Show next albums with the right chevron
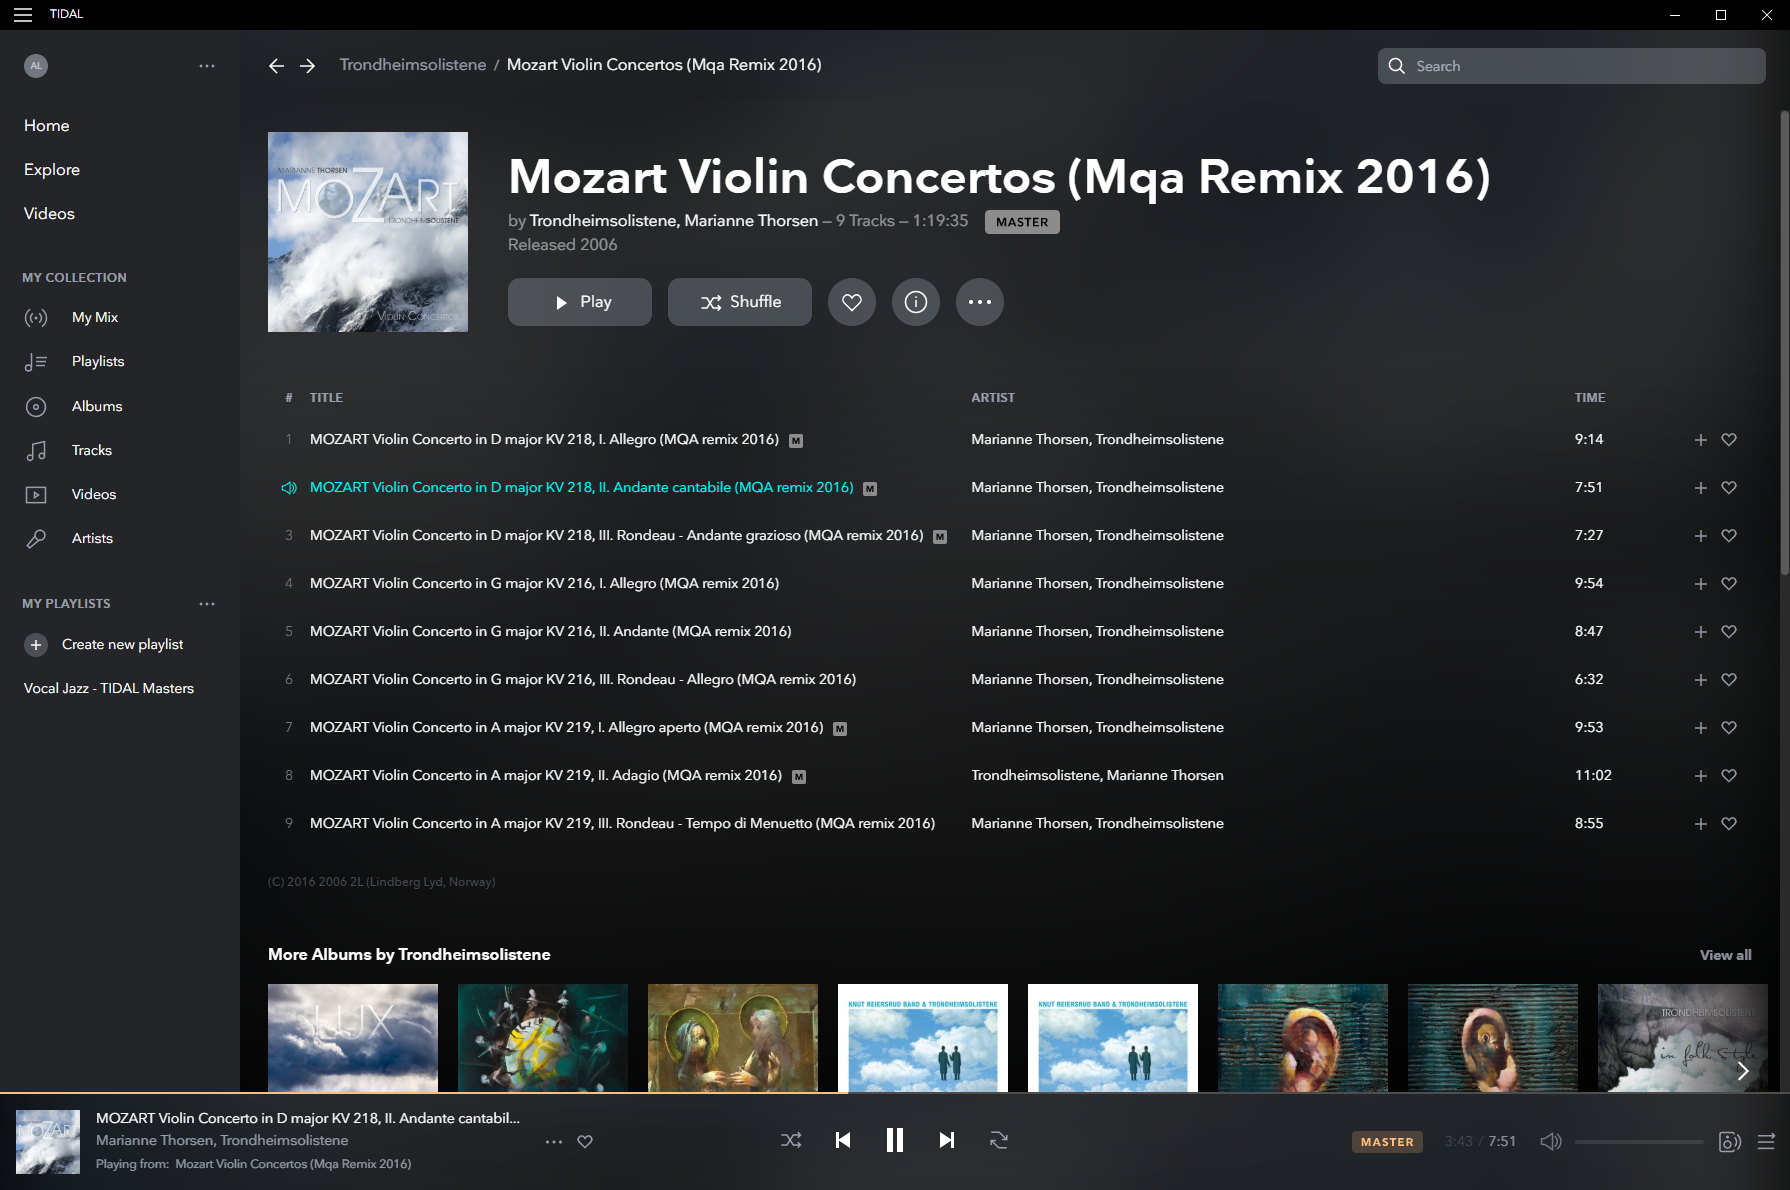The image size is (1790, 1190). 1743,1071
